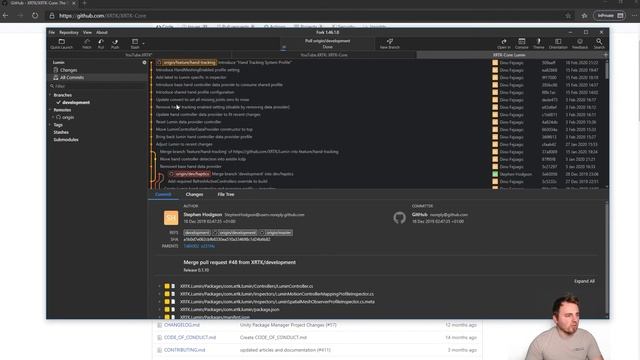This screenshot has height=360, width=640.
Task: Open the first parent commit link
Action: [191, 246]
